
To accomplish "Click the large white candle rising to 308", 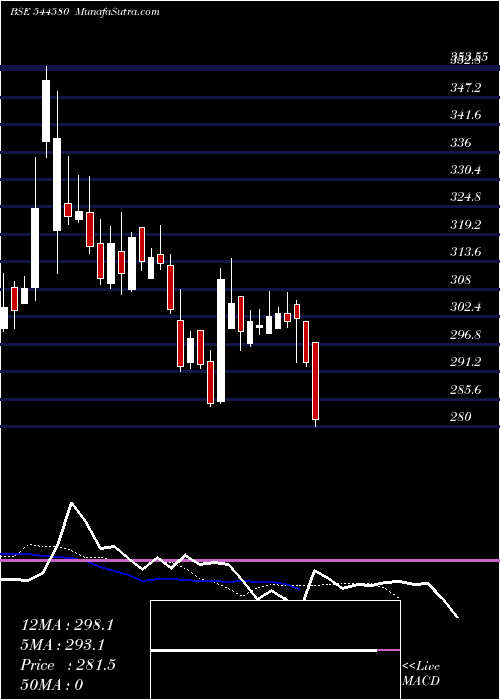I will click(x=221, y=340).
